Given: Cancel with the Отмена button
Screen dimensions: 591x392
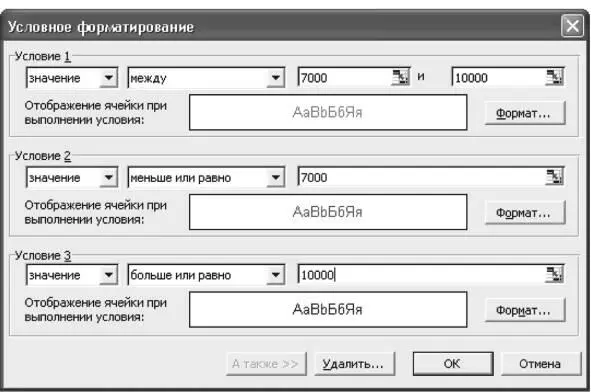Looking at the screenshot, I should pyautogui.click(x=540, y=364).
